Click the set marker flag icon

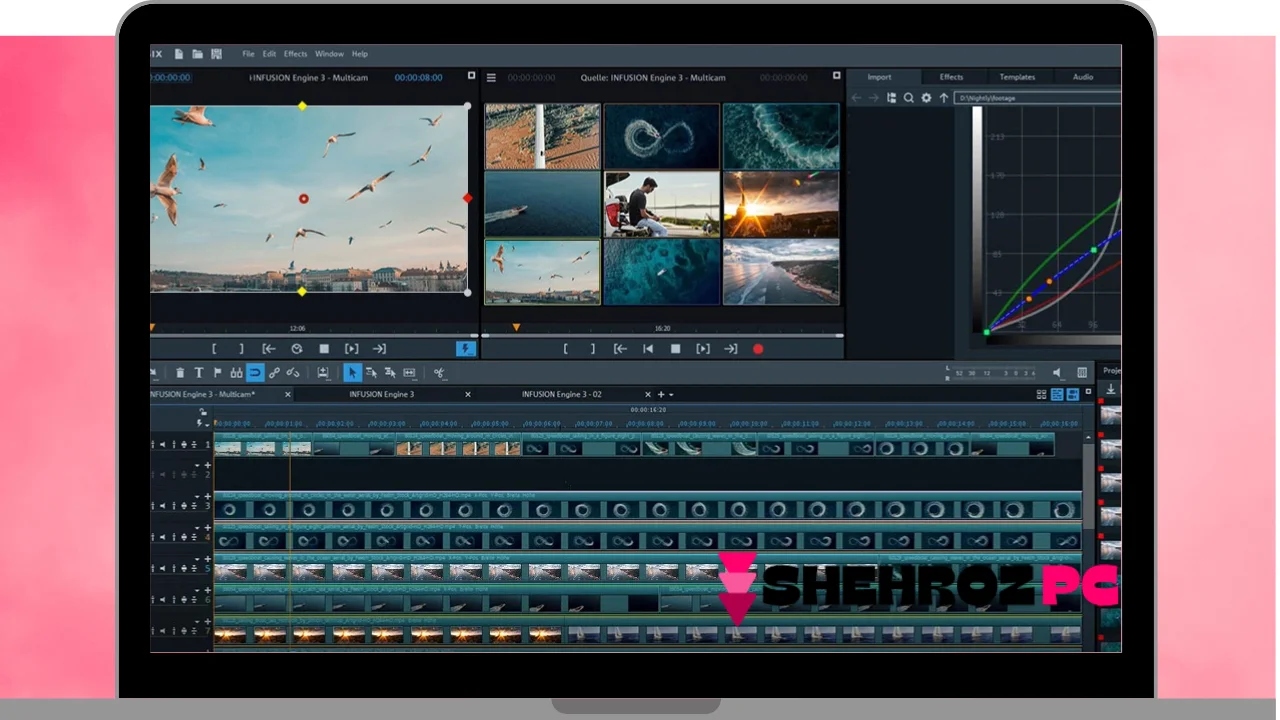[217, 373]
